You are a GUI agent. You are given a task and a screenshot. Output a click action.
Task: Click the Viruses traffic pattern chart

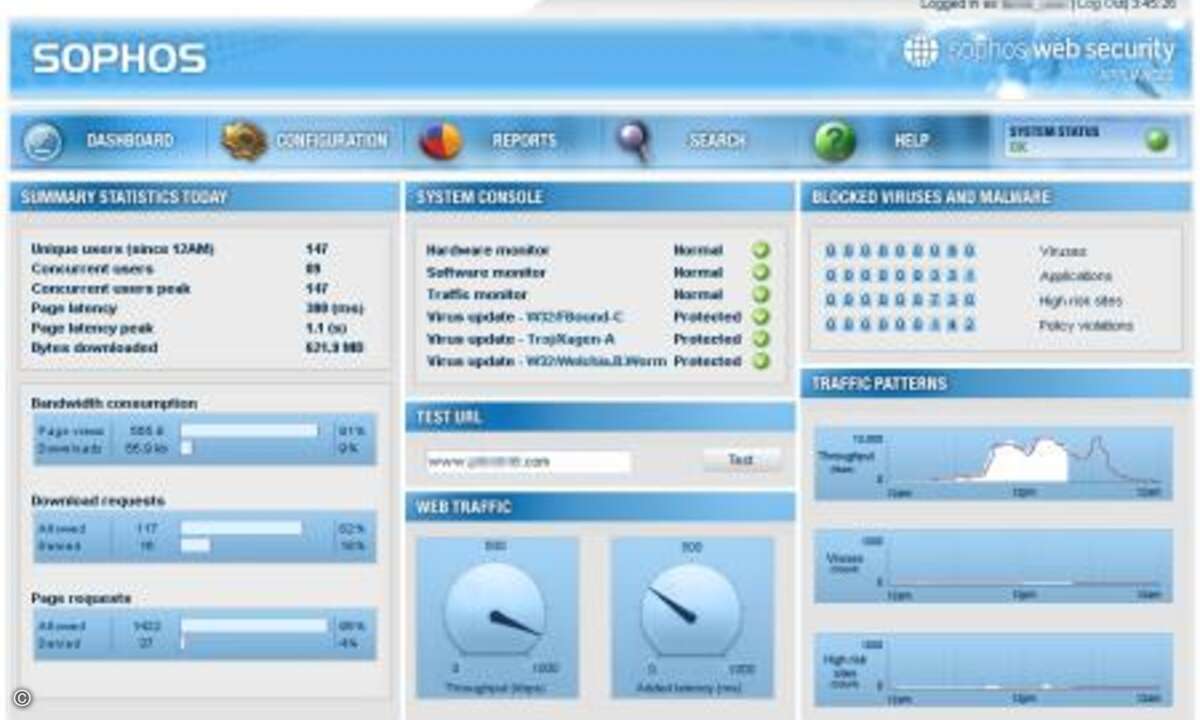click(x=993, y=566)
